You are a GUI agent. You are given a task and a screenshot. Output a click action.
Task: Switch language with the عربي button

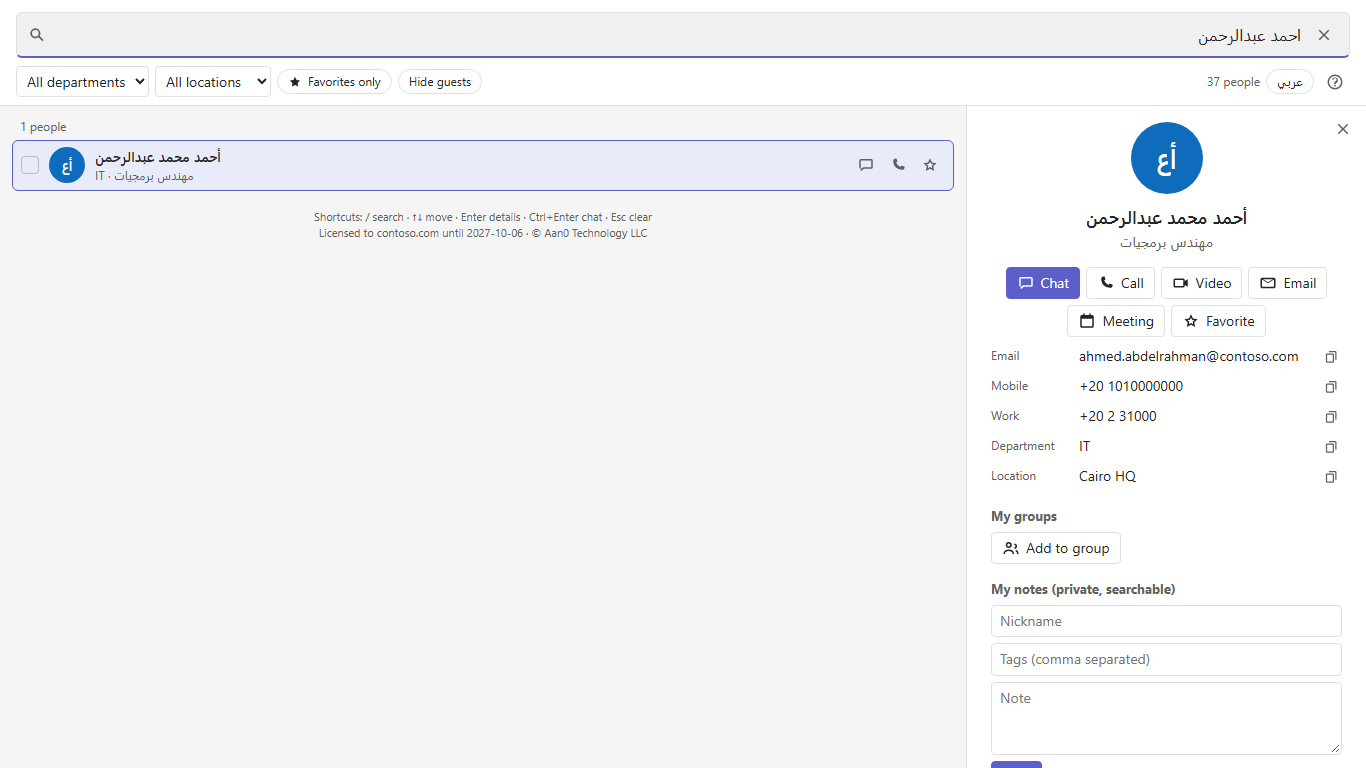(x=1290, y=82)
